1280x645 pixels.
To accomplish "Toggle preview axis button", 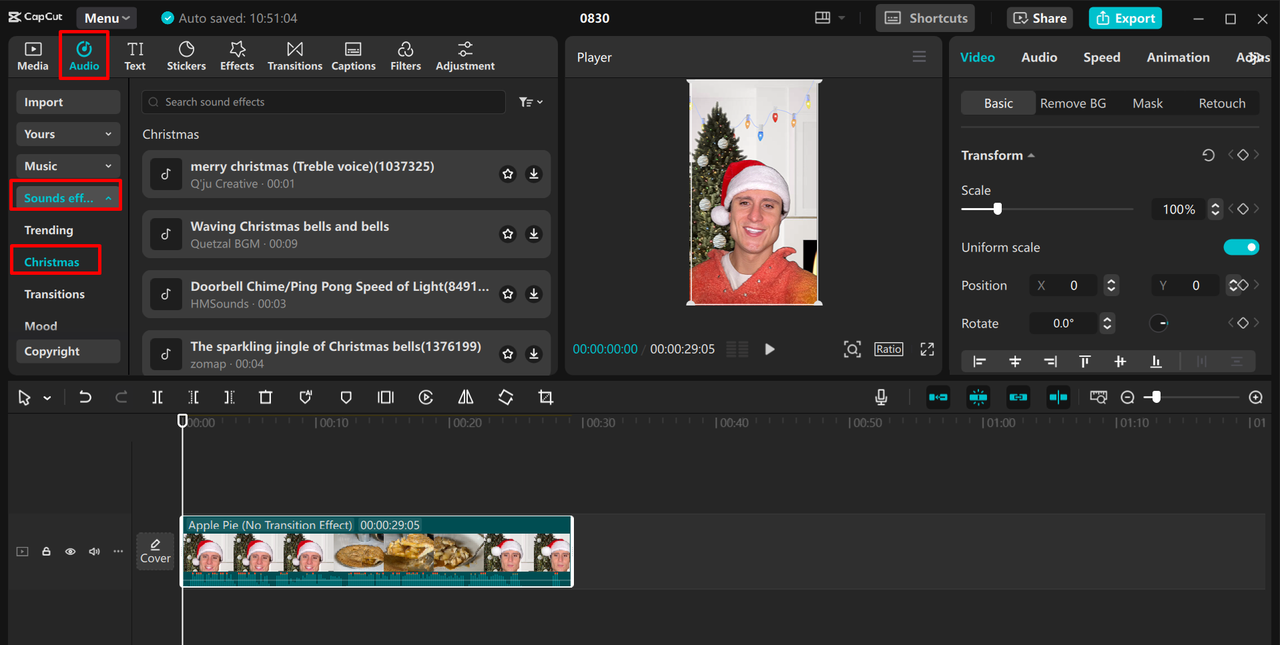I will [x=1058, y=397].
